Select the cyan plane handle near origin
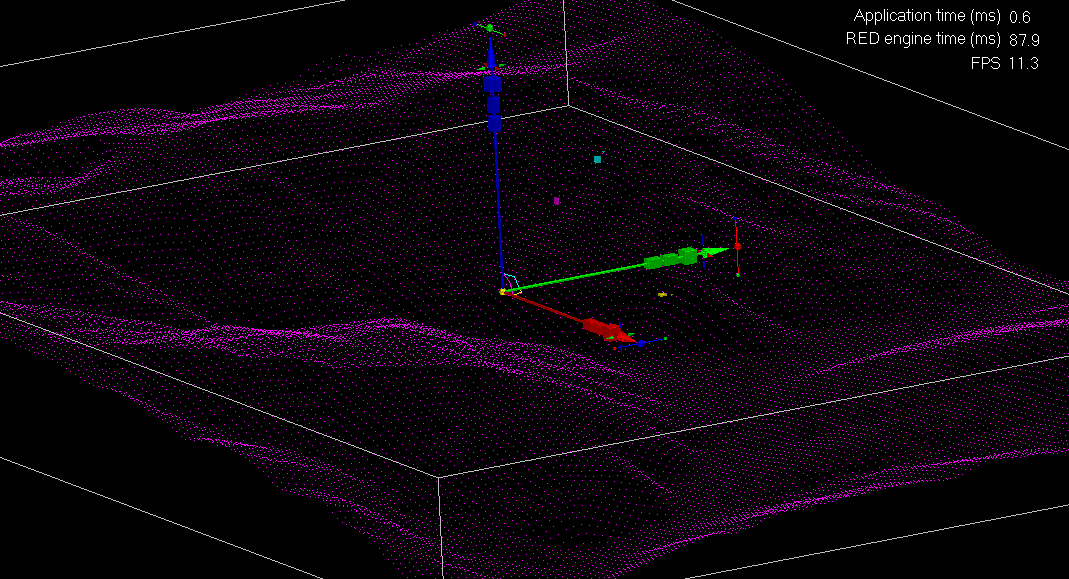The height and width of the screenshot is (579, 1069). point(511,281)
